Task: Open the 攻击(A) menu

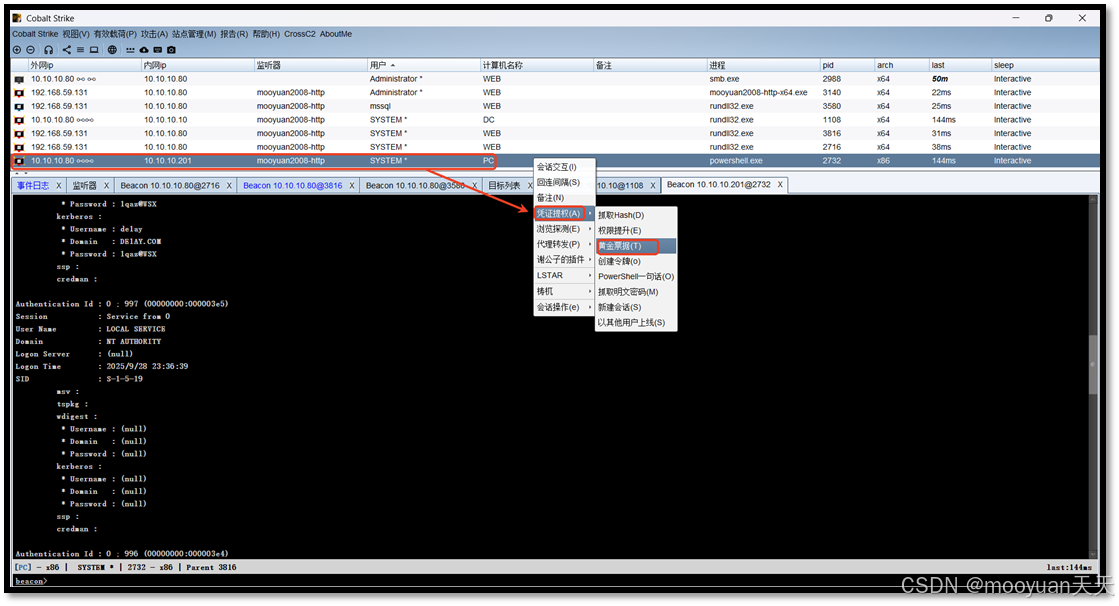Action: tap(154, 34)
